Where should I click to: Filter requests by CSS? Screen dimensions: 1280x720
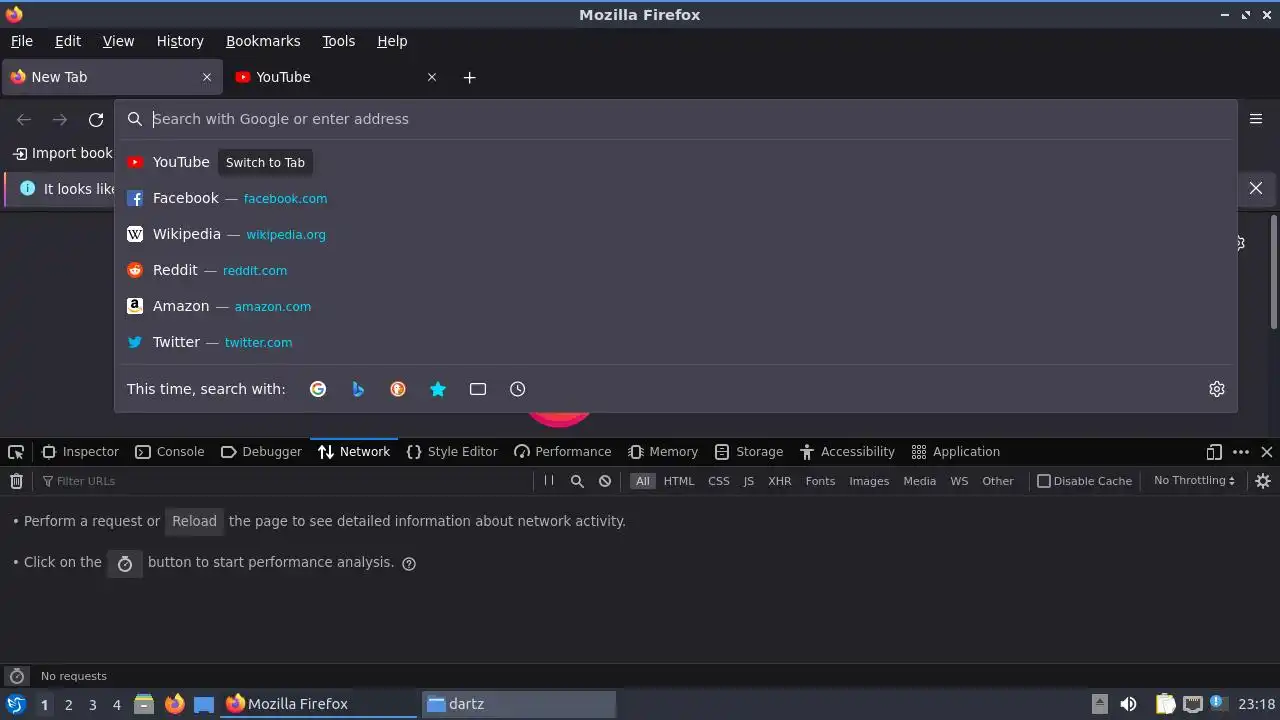tap(719, 481)
